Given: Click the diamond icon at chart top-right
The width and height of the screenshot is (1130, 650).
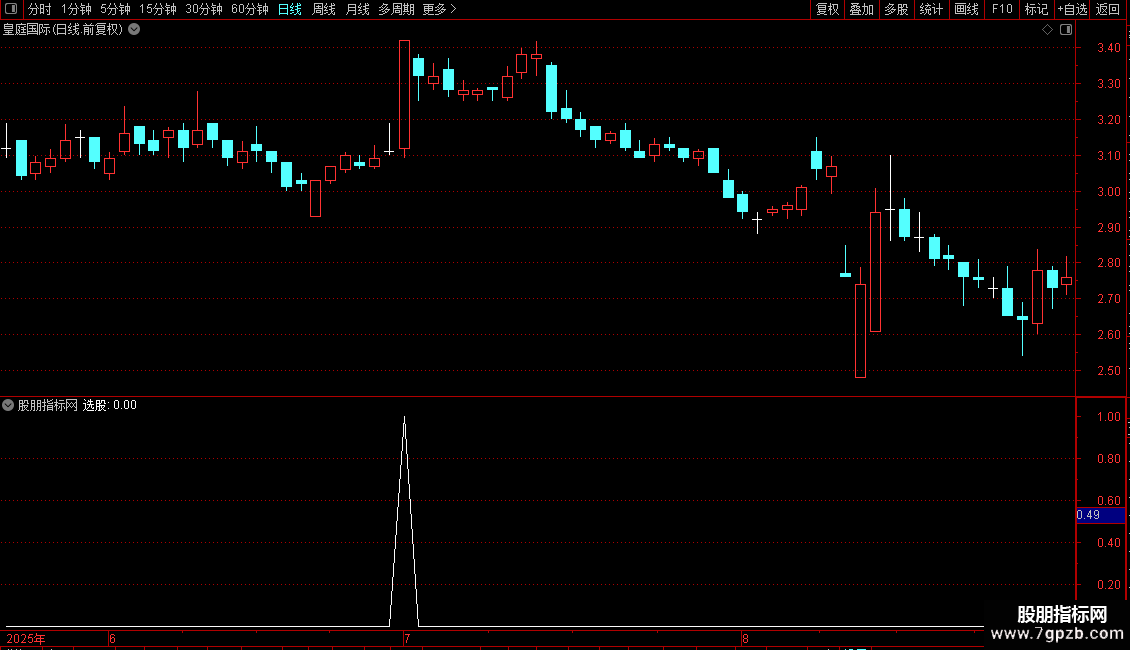Looking at the screenshot, I should pos(1047,30).
